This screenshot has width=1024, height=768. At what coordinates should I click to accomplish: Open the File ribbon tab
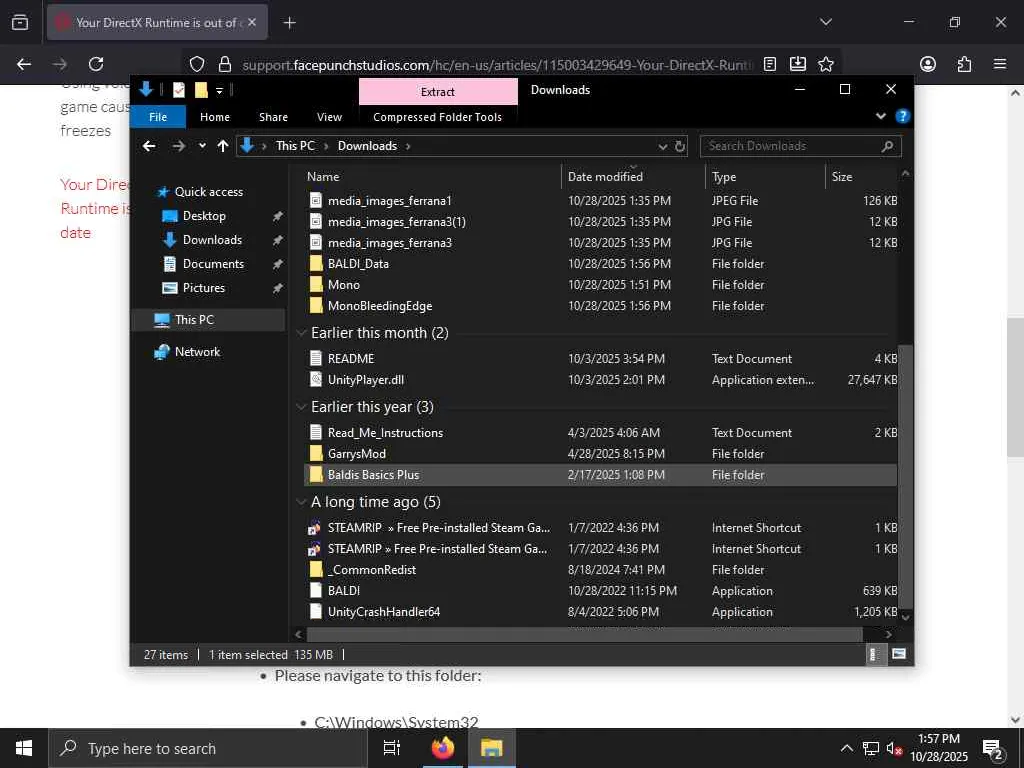pos(158,117)
